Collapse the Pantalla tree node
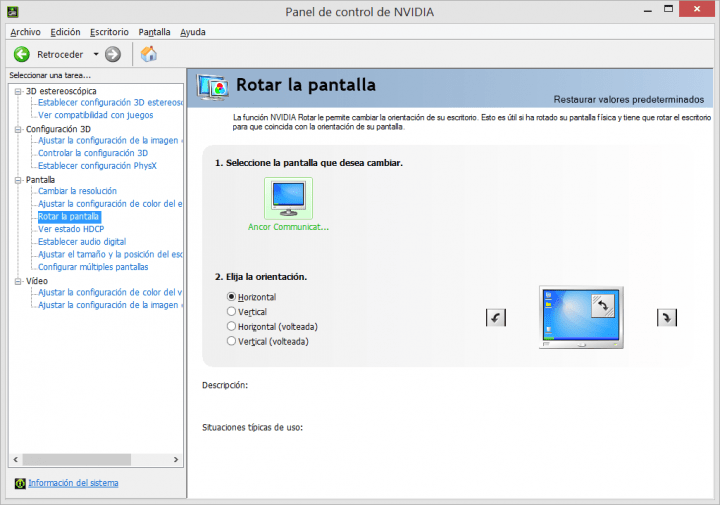 18,180
